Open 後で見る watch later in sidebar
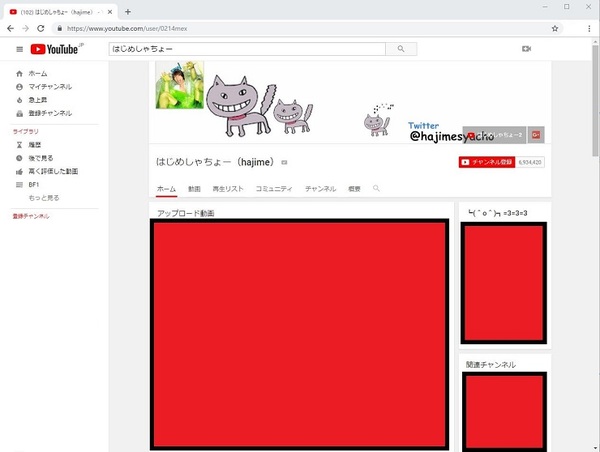 click(x=34, y=158)
